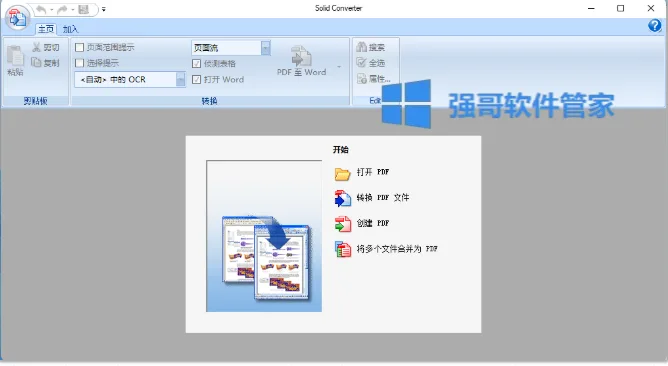The width and height of the screenshot is (668, 366).
Task: Toggle the 打开 Word checkbox
Action: point(196,79)
